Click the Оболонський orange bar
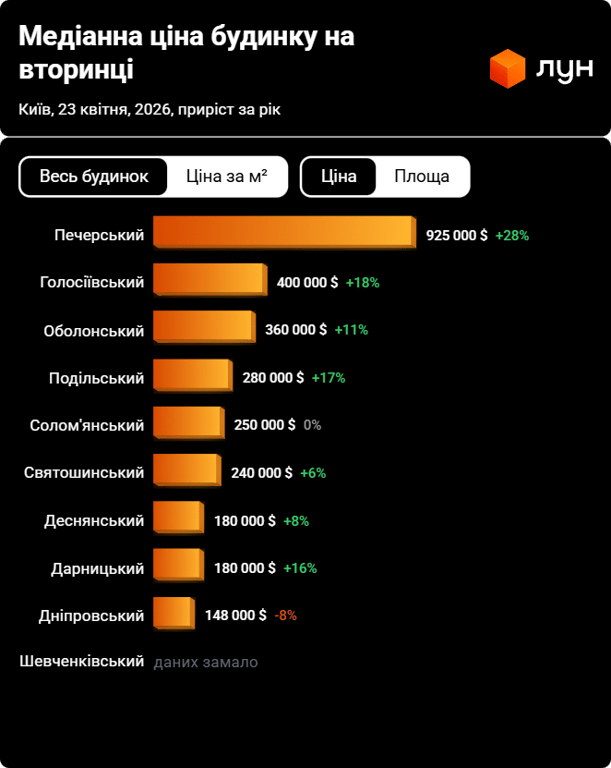The image size is (611, 768). (204, 330)
